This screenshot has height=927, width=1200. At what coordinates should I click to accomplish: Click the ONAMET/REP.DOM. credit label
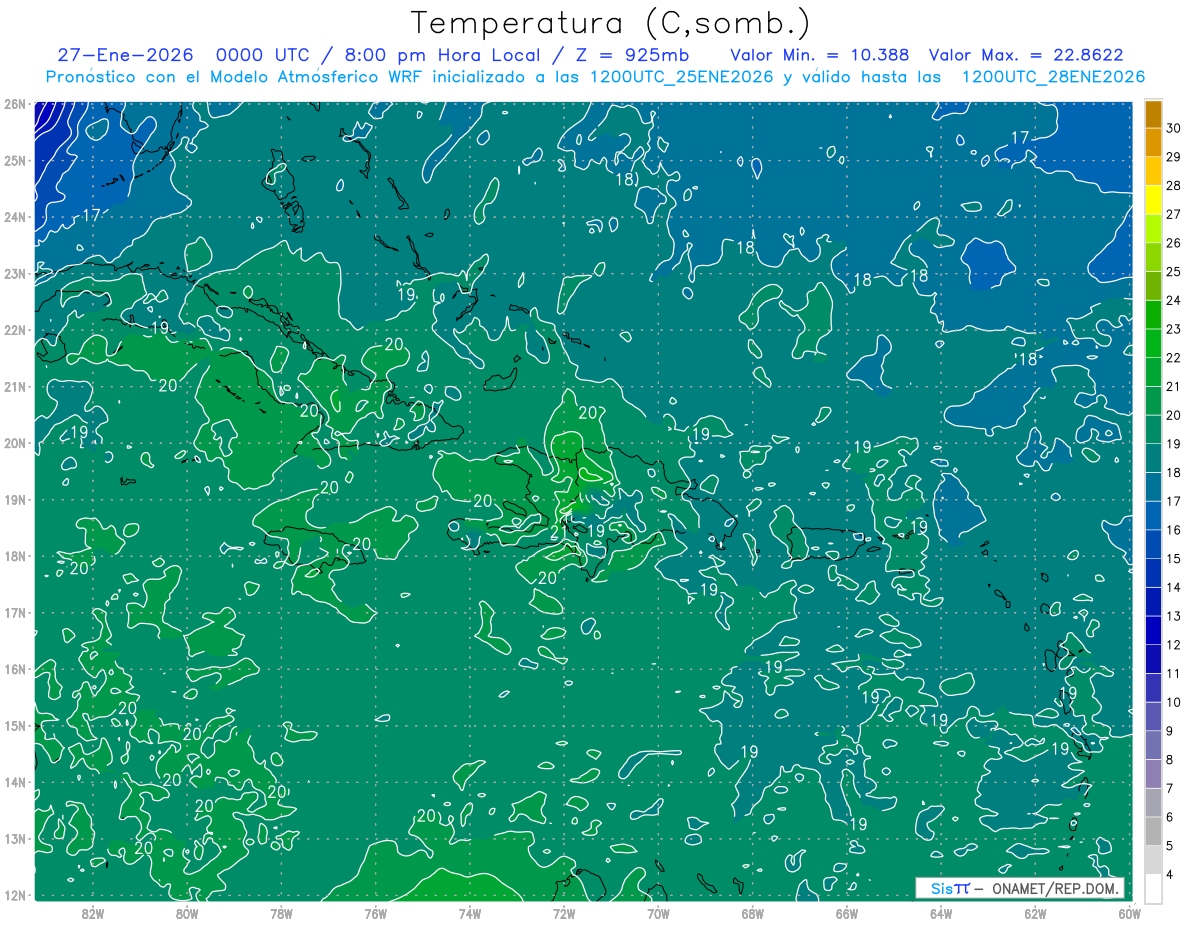coord(1055,888)
